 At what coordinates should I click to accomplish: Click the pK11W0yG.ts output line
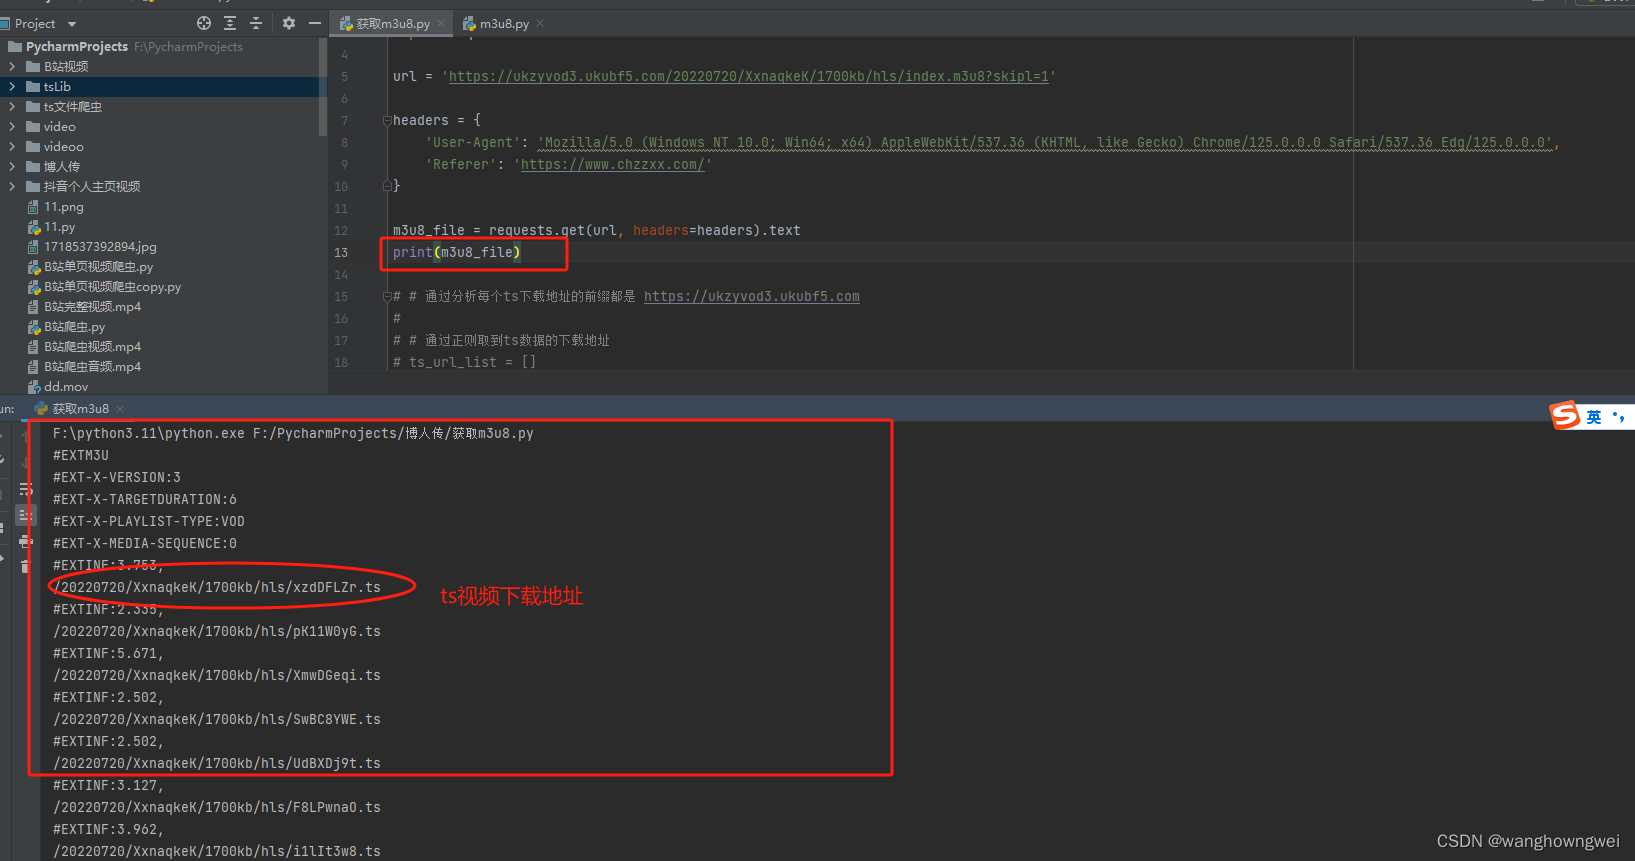(x=217, y=631)
